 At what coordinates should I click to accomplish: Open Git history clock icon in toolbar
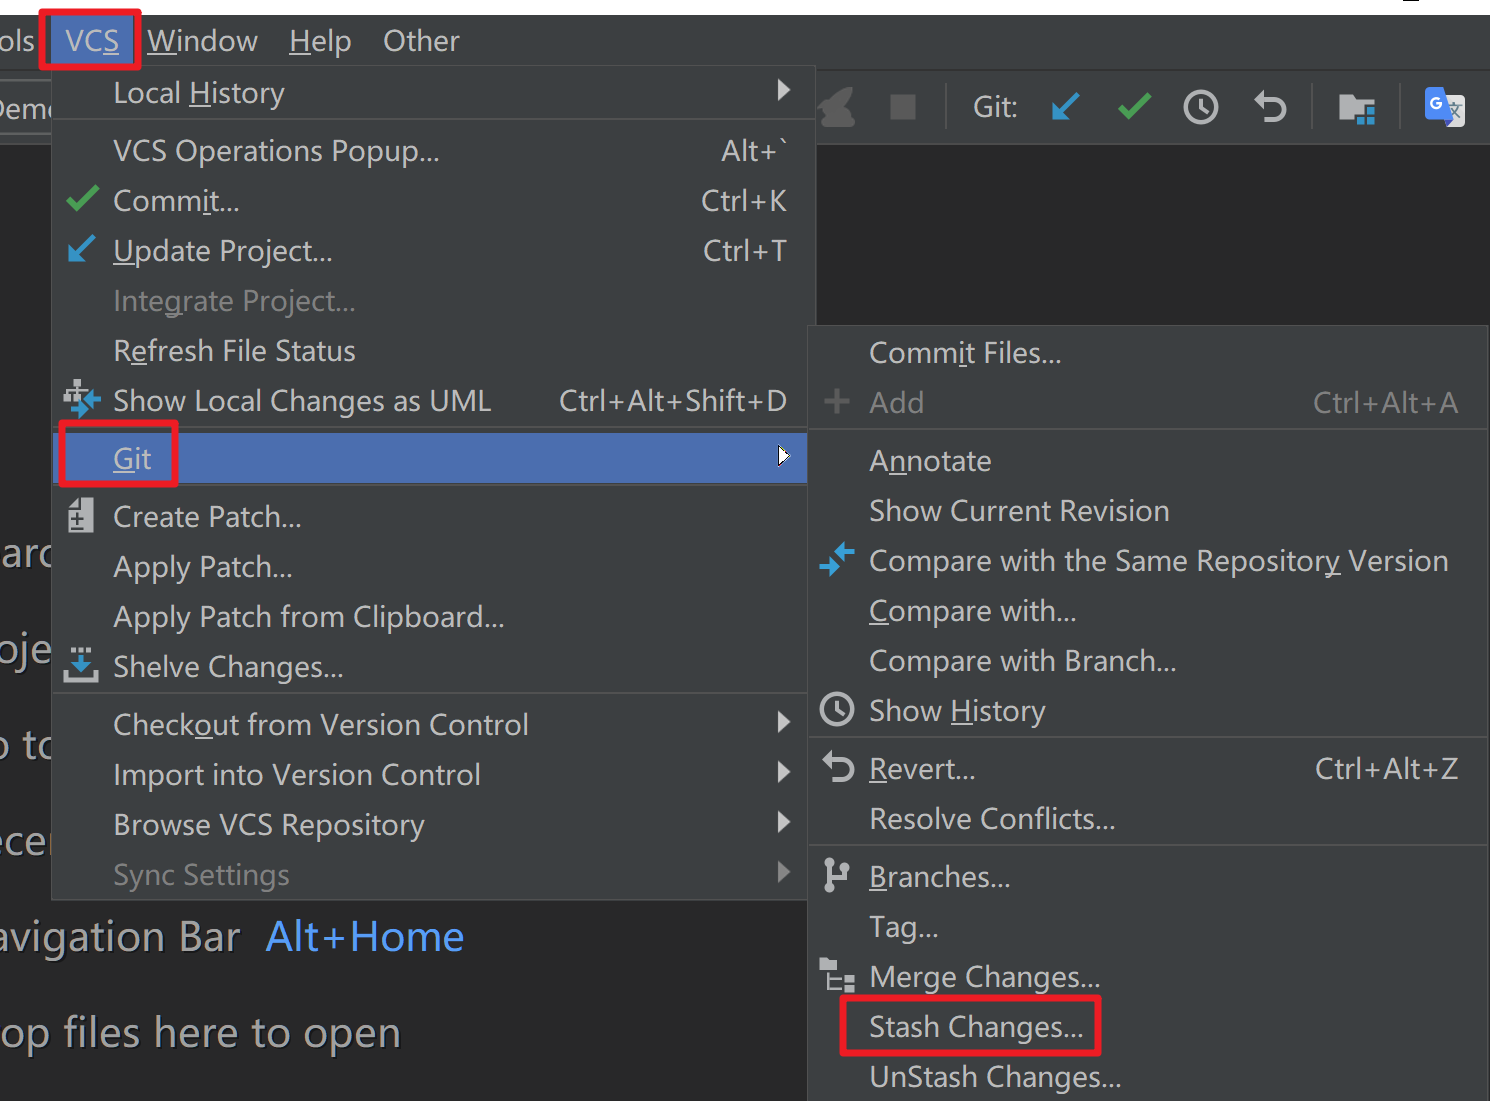pyautogui.click(x=1201, y=107)
